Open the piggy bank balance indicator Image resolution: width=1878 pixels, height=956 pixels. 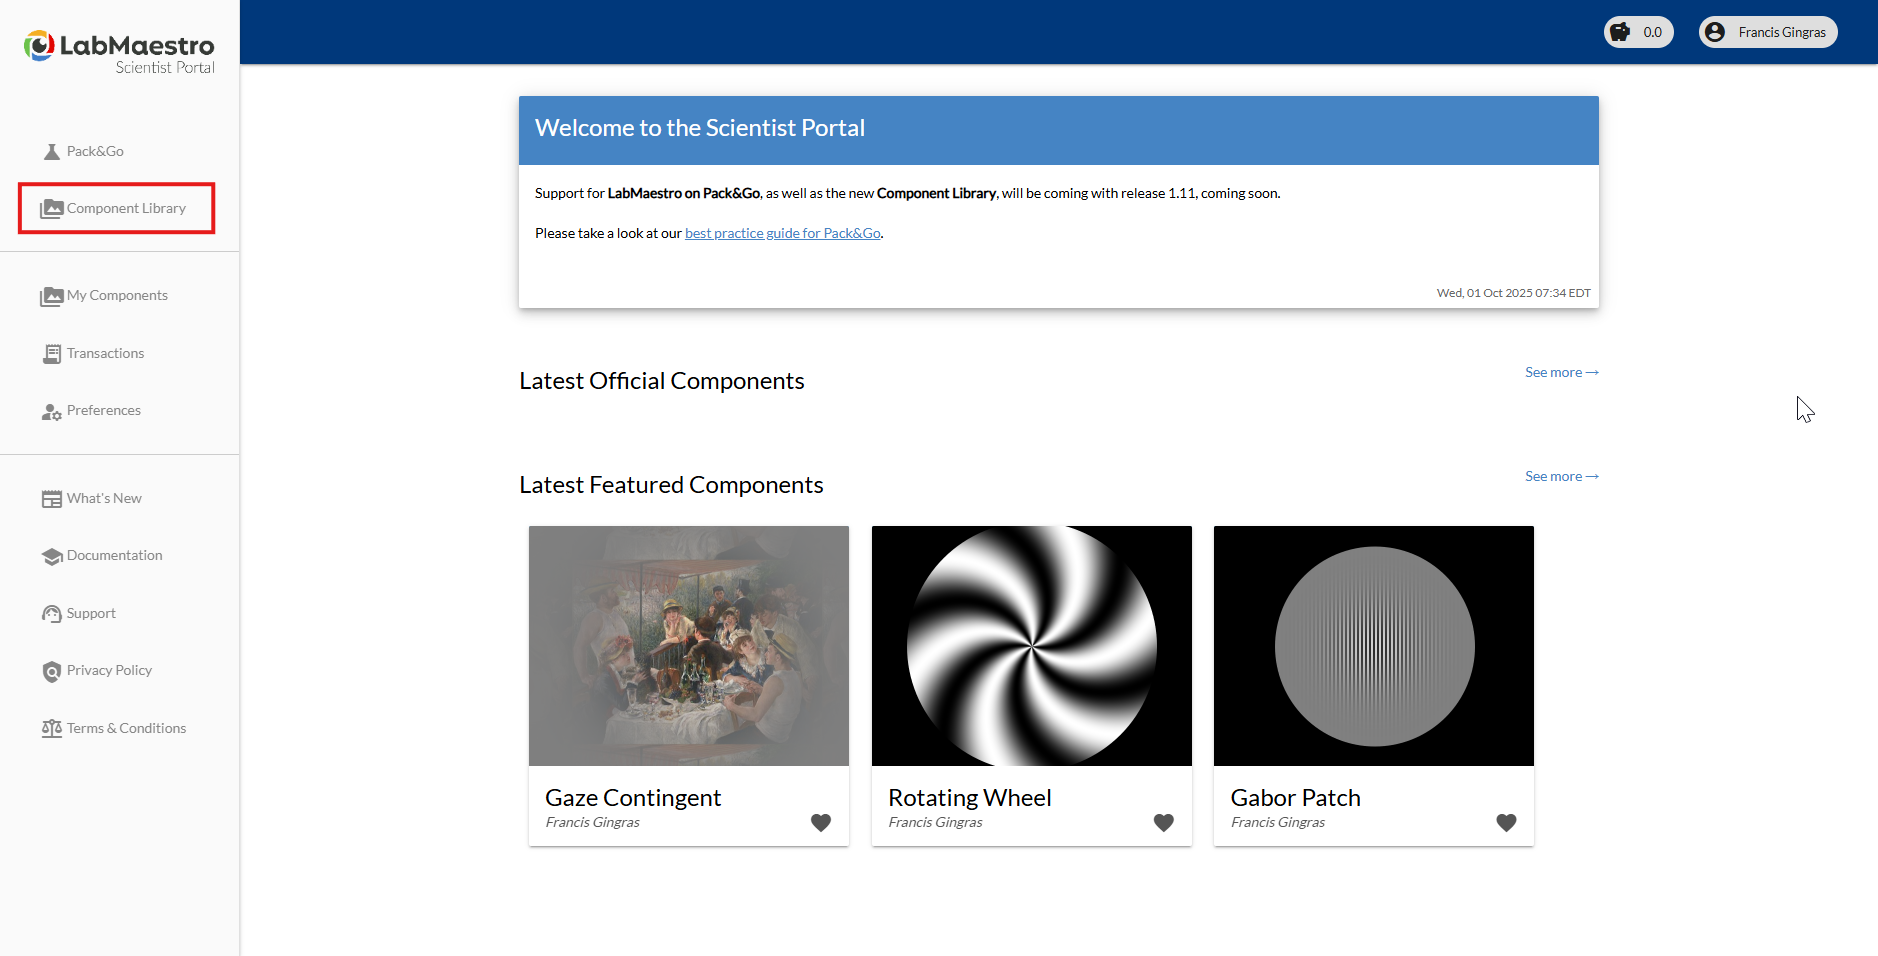point(1638,32)
